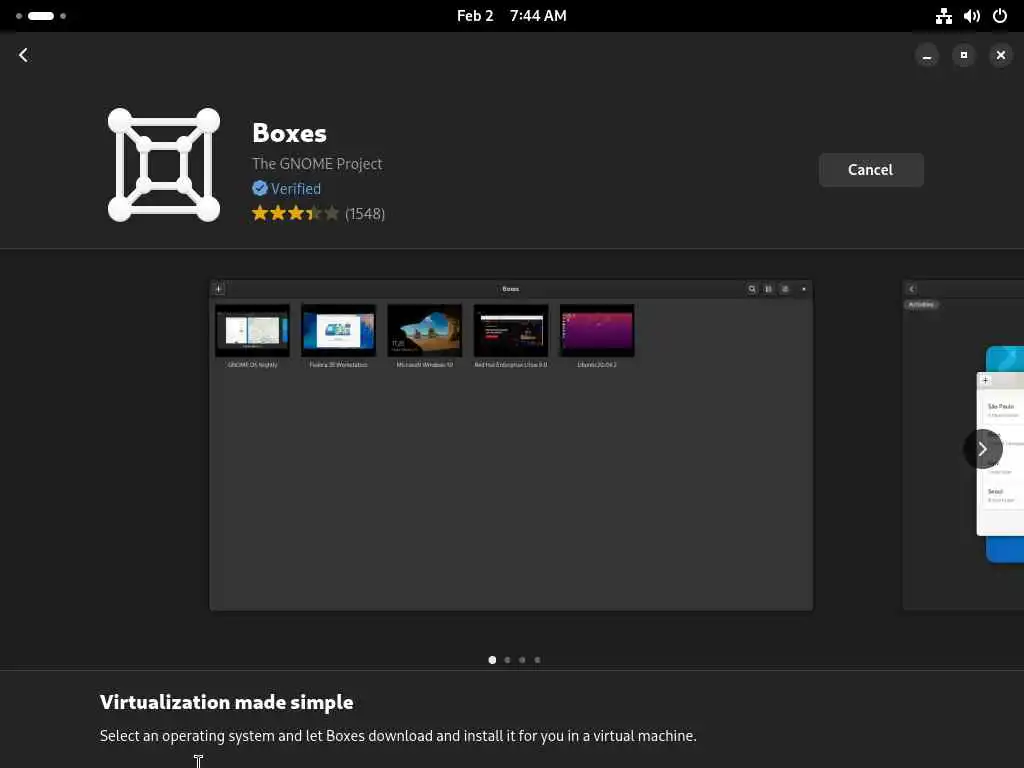Open the volume icon in top bar

pyautogui.click(x=972, y=16)
